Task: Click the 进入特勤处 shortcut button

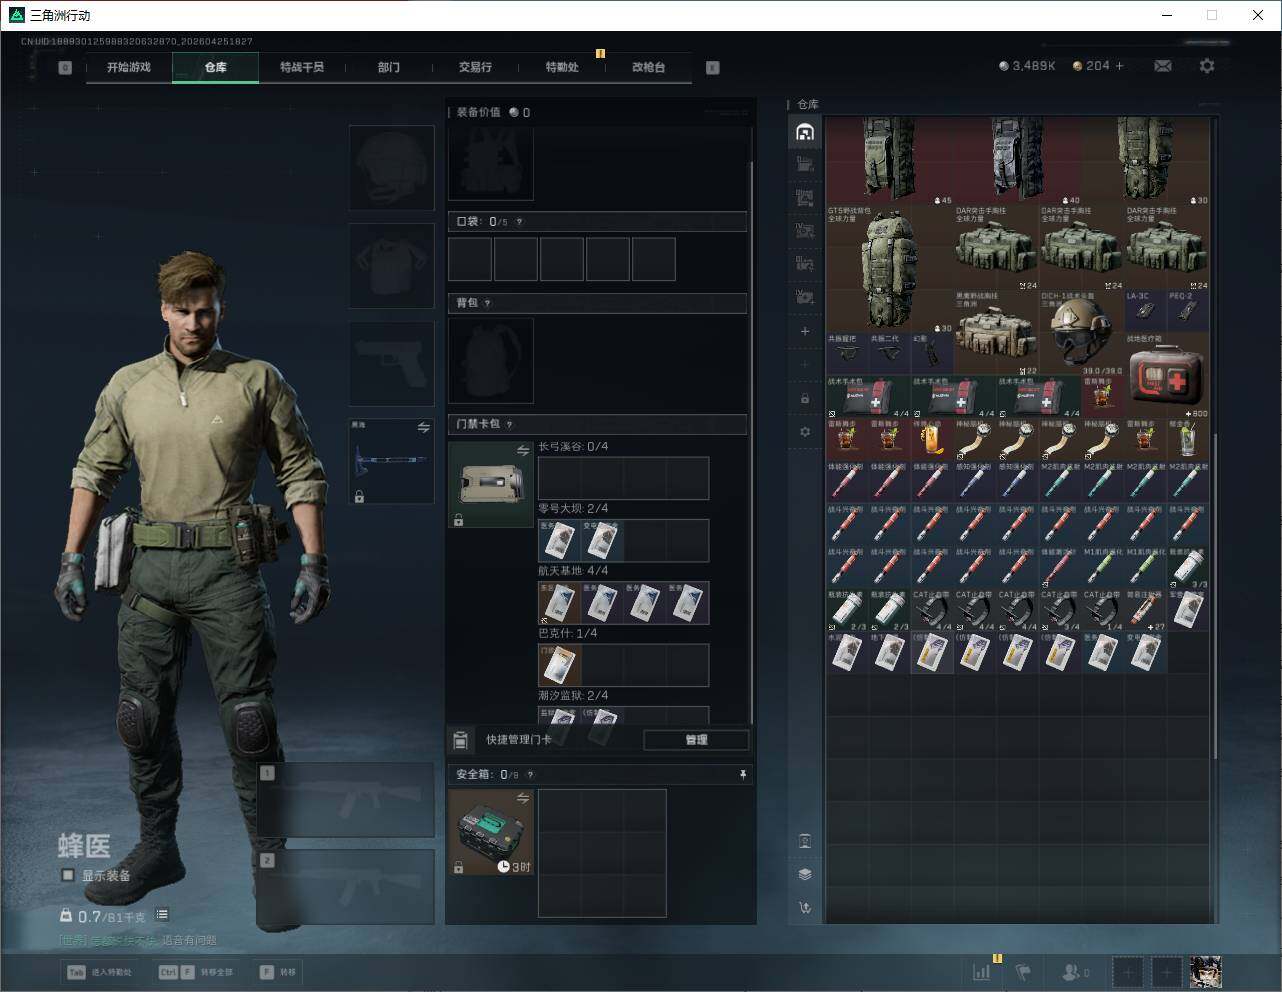Action: tap(99, 972)
